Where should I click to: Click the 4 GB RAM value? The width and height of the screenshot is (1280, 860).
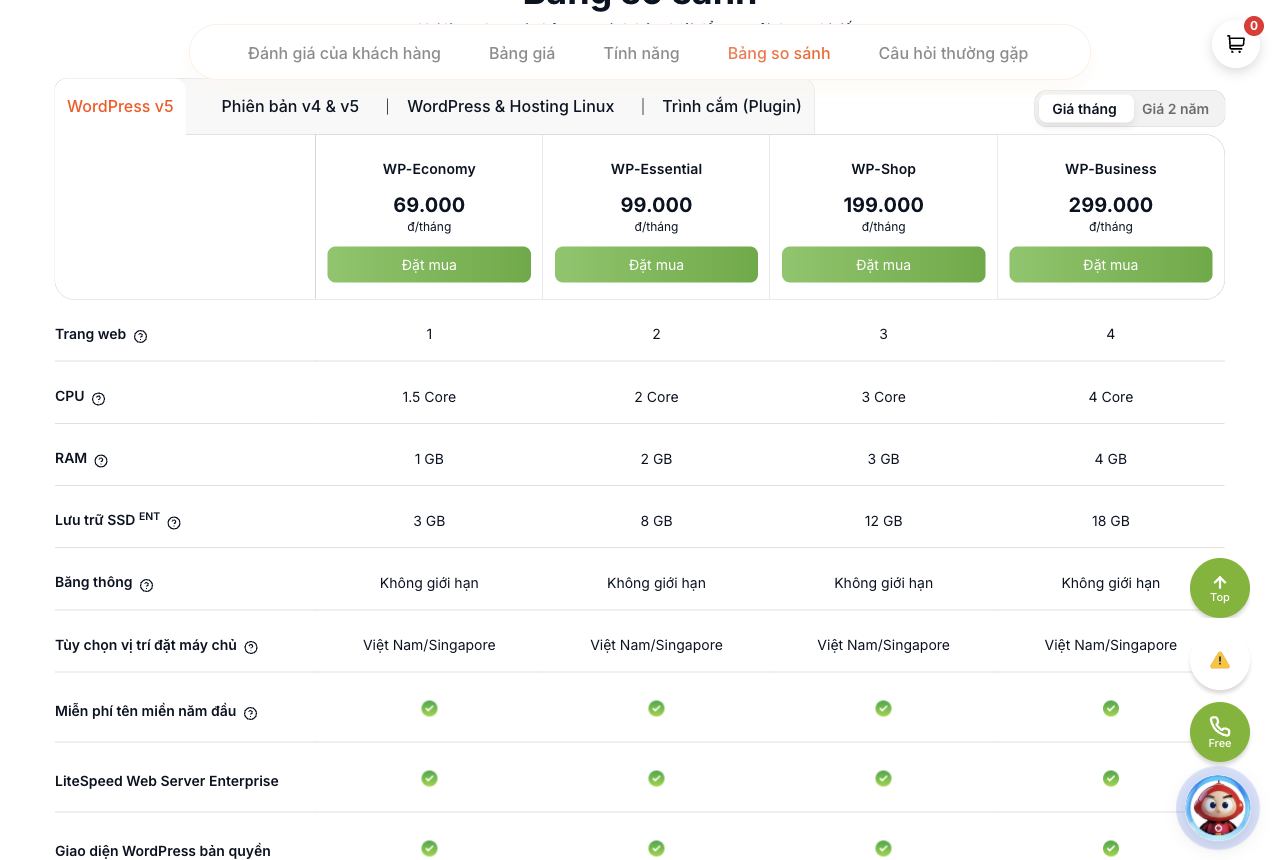(x=1110, y=459)
